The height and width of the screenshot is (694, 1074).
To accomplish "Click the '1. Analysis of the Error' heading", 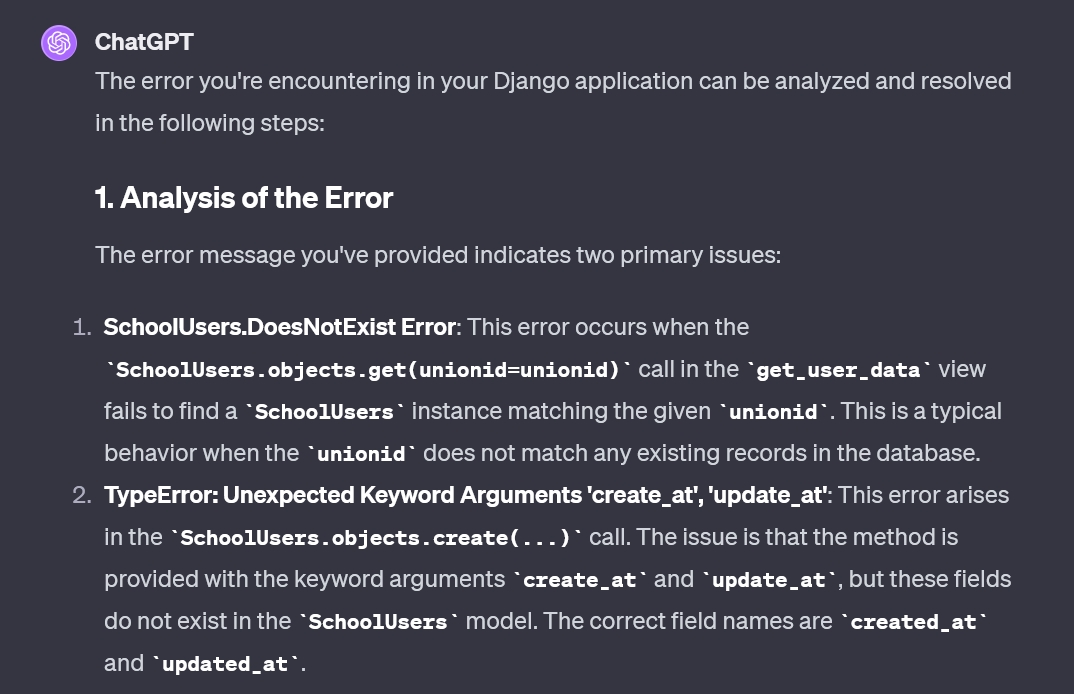I will tap(244, 198).
